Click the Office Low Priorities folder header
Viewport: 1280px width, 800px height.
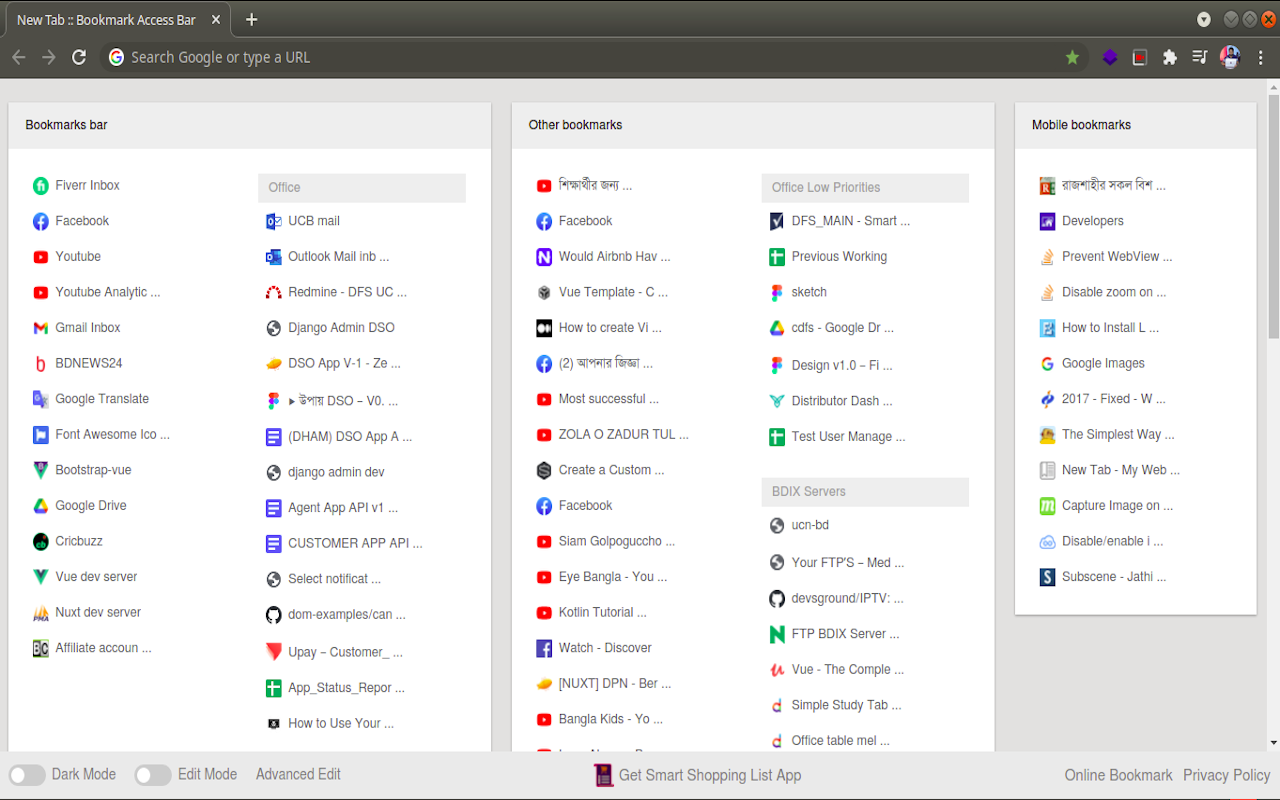[865, 188]
